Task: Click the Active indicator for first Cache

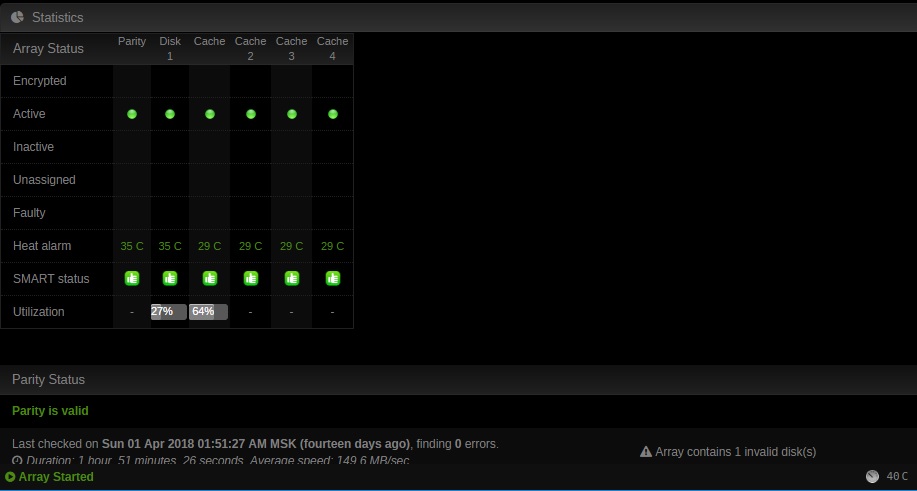Action: (x=209, y=114)
